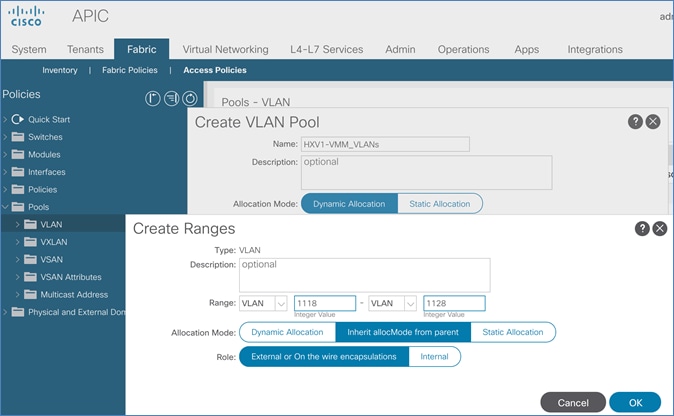
Task: Switch to the Fabric tab
Action: (x=141, y=49)
